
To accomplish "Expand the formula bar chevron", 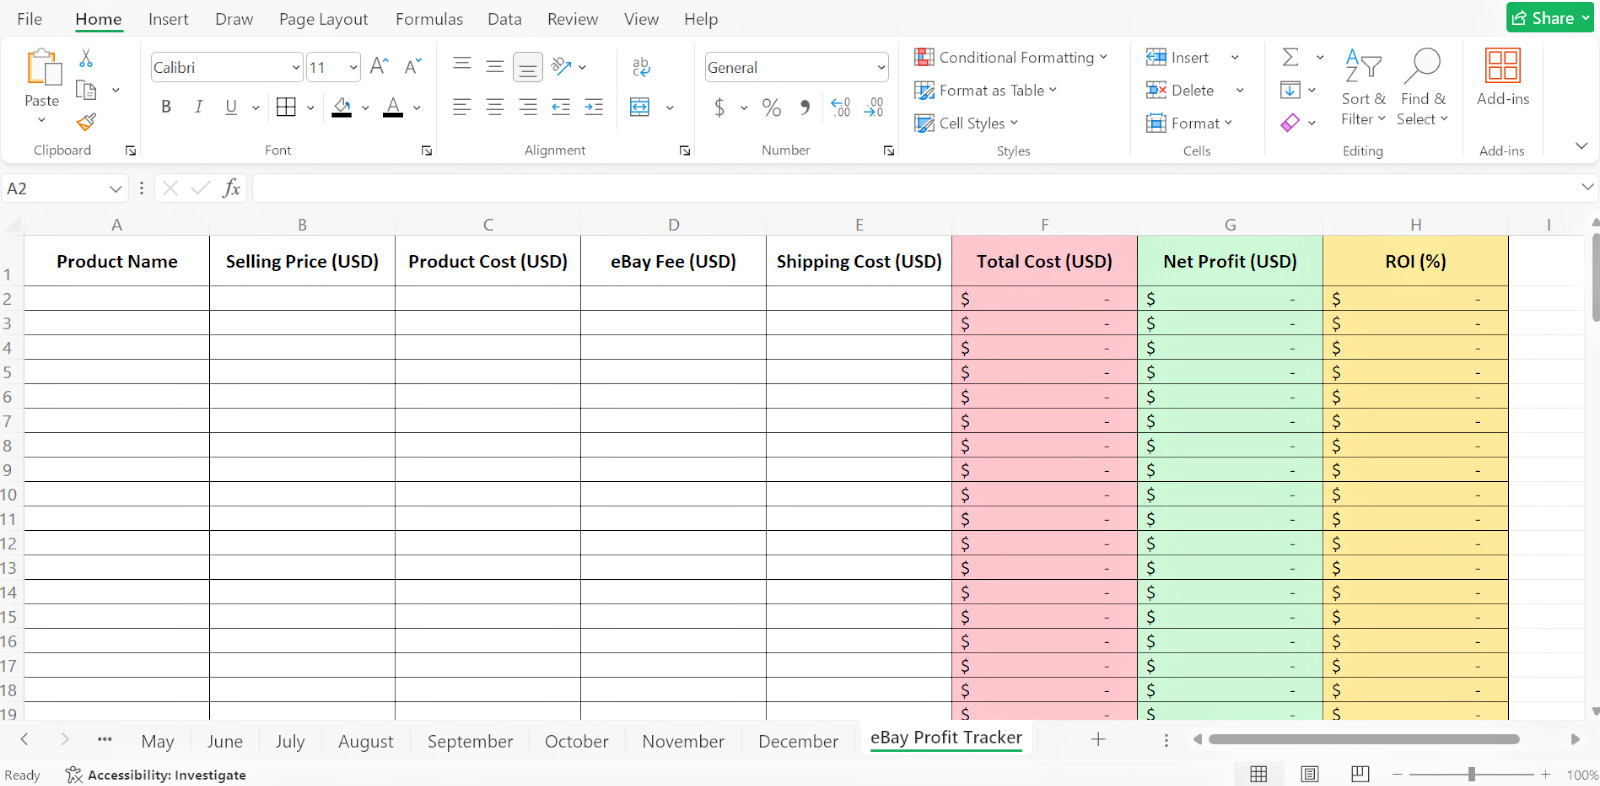I will click(1587, 187).
